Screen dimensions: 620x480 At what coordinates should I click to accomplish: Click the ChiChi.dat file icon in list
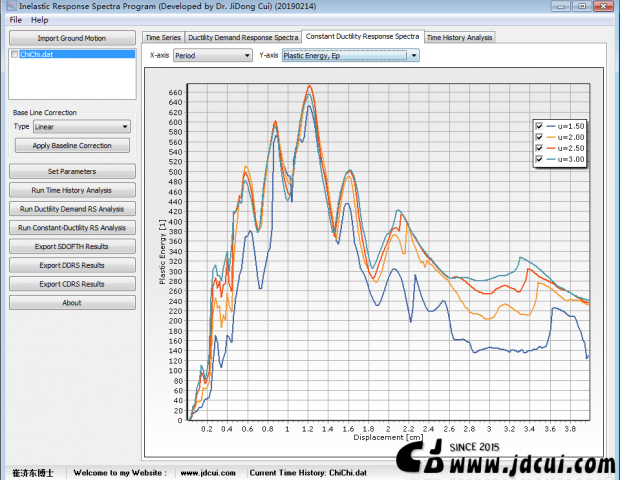click(x=14, y=55)
